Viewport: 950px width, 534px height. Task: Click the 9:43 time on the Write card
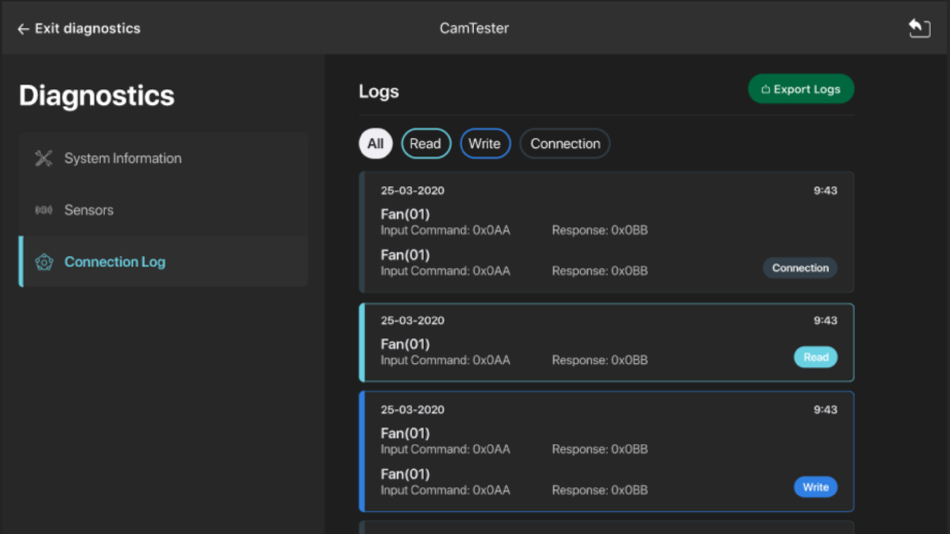point(825,410)
